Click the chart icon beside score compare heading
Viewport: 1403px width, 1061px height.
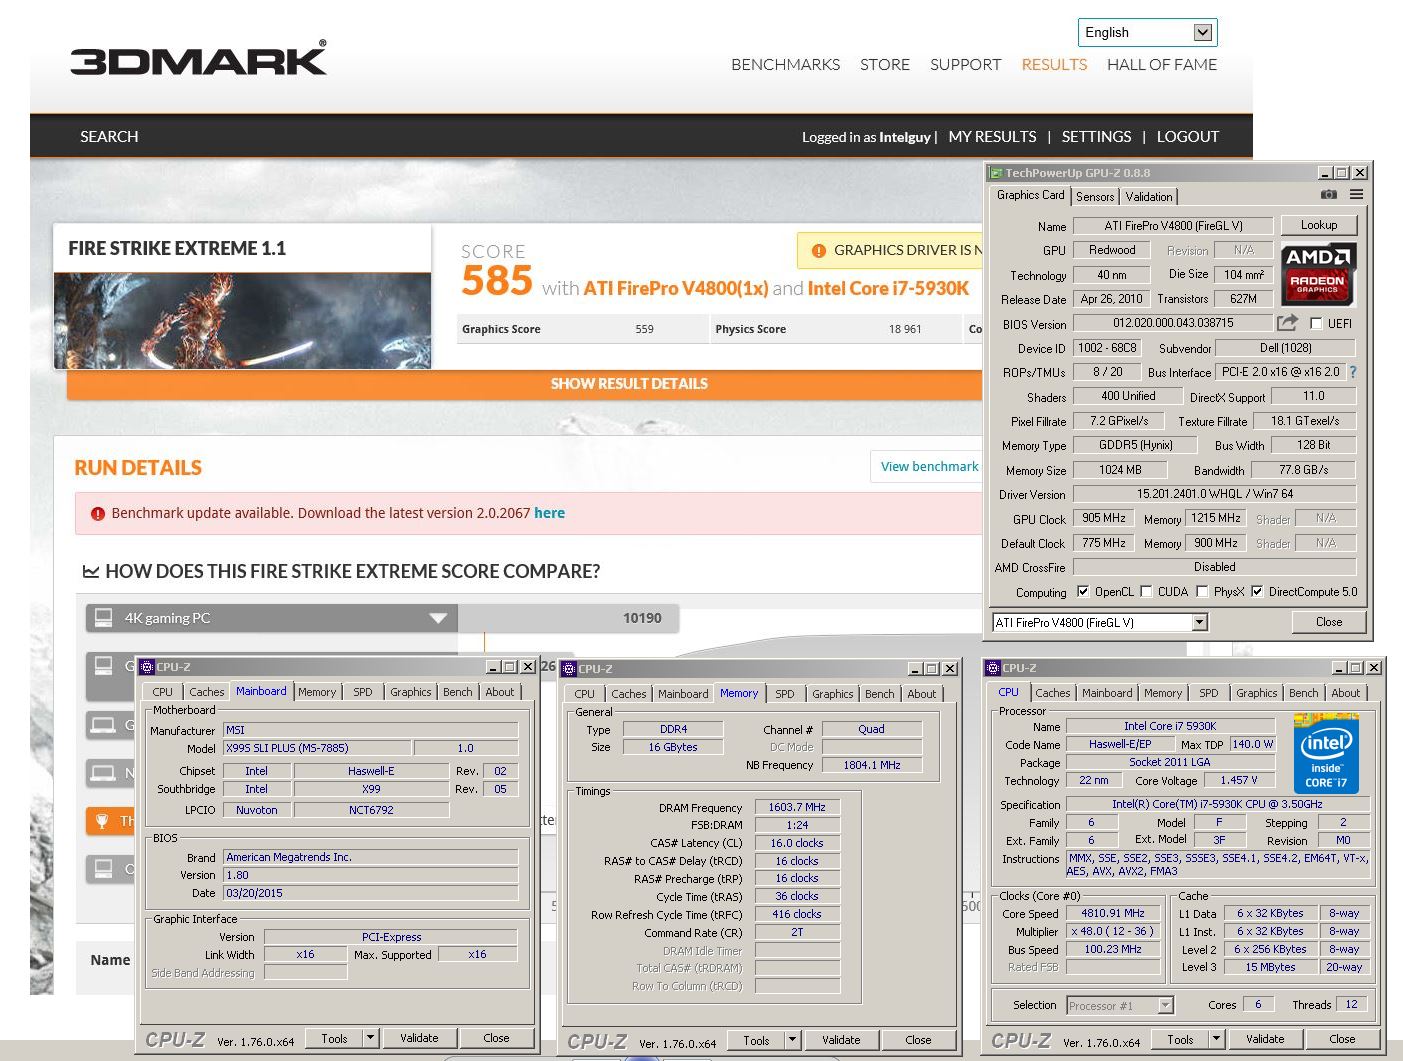click(91, 572)
